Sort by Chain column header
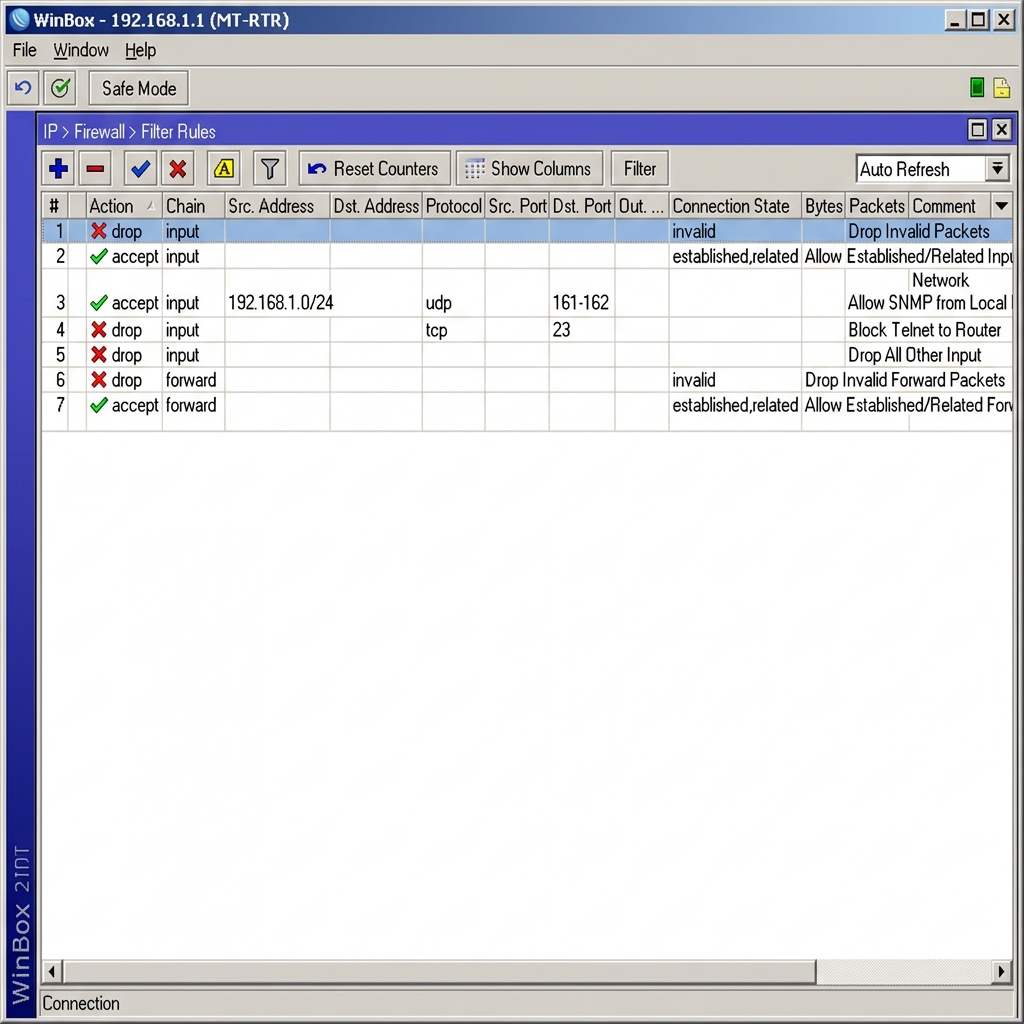This screenshot has width=1024, height=1024. tap(193, 206)
